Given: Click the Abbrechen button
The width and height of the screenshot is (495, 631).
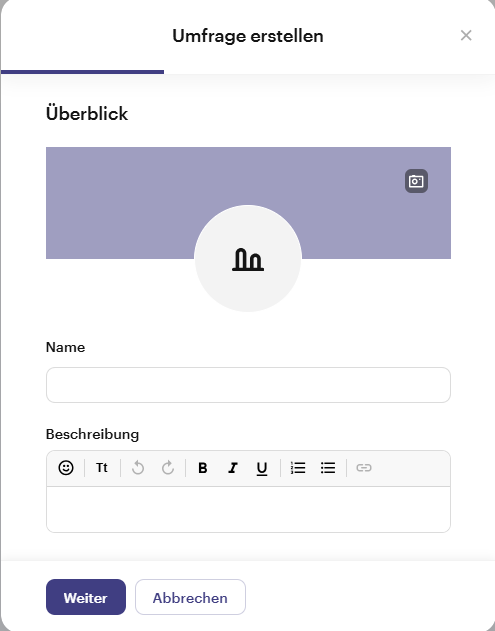Looking at the screenshot, I should tap(190, 597).
